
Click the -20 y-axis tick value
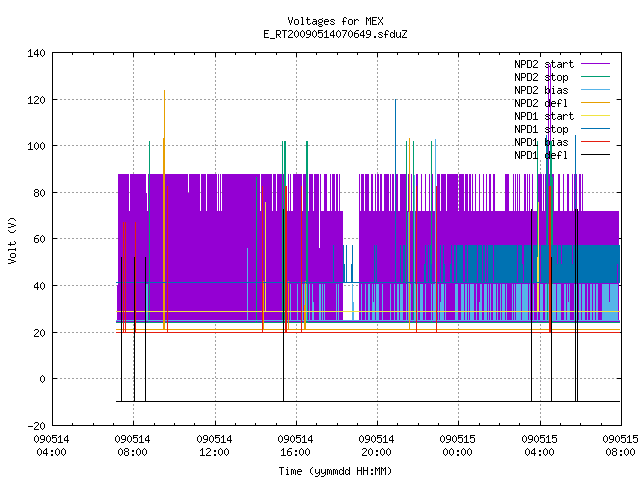[x=36, y=426]
